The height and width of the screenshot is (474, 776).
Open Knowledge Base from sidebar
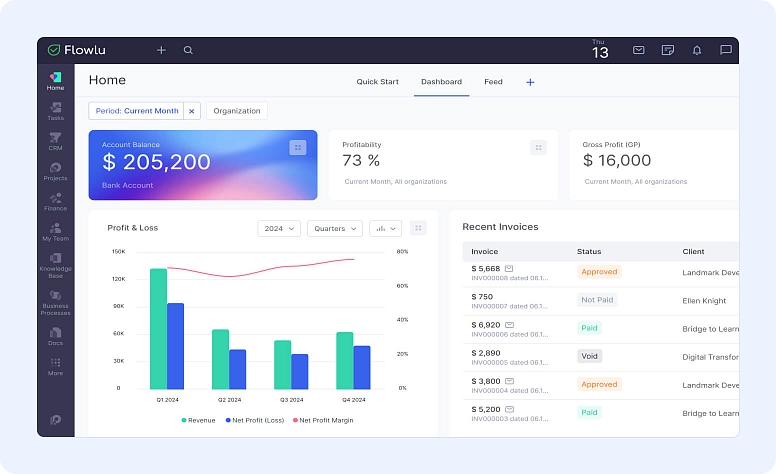click(56, 262)
